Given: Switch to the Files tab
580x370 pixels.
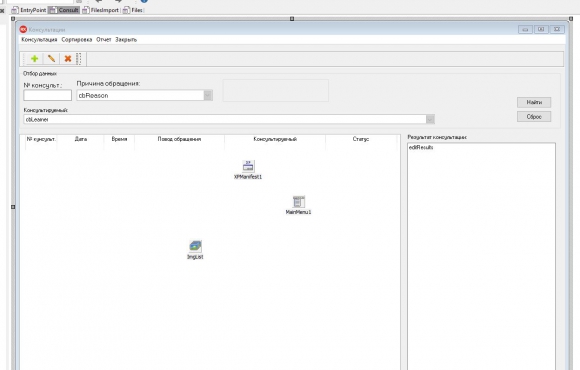Looking at the screenshot, I should click(x=133, y=10).
